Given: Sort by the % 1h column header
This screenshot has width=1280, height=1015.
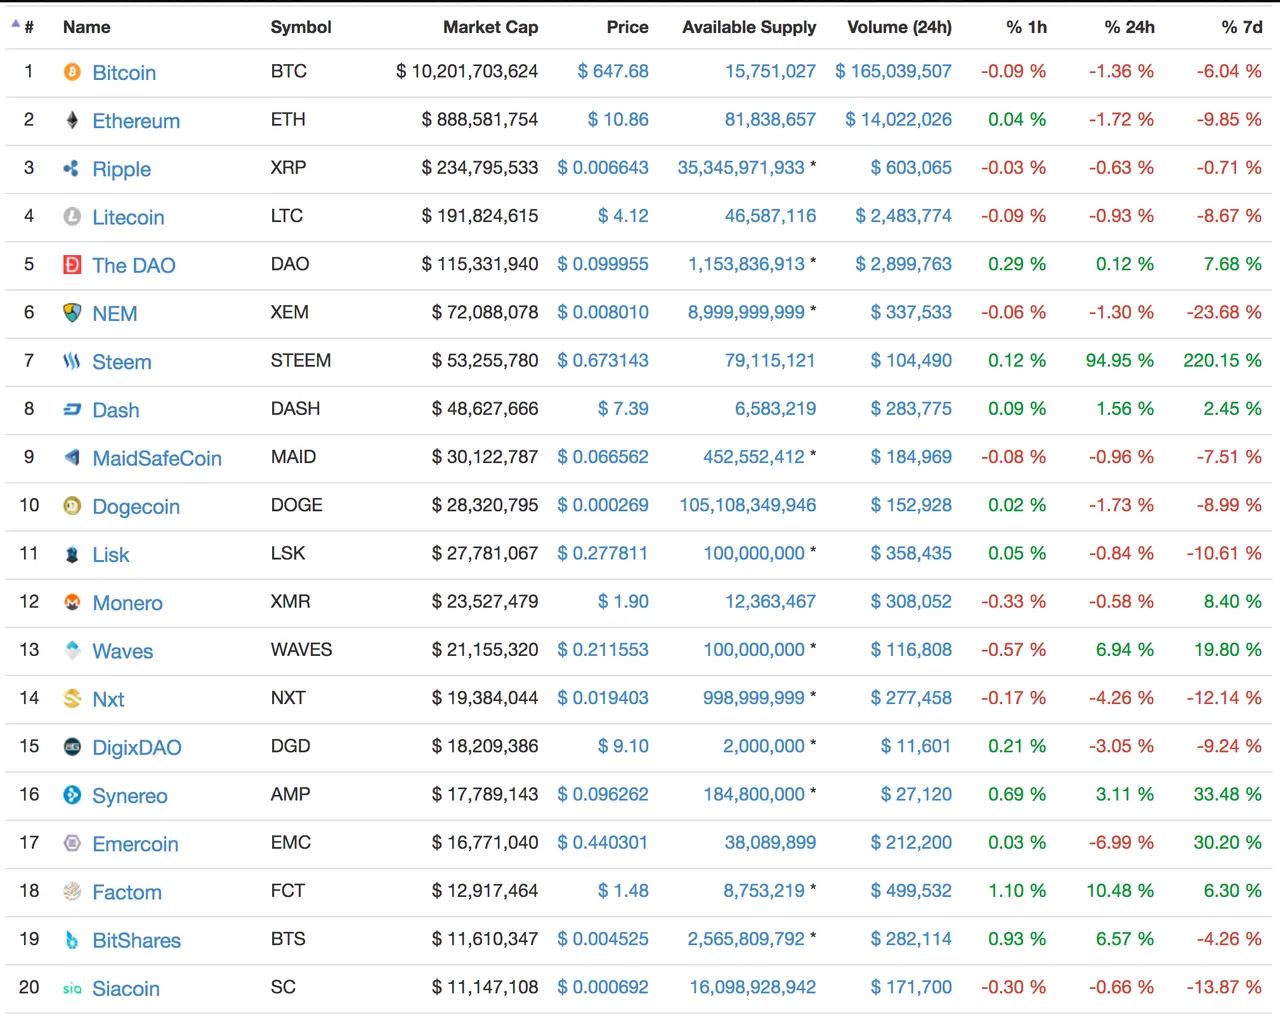Looking at the screenshot, I should tap(1026, 27).
